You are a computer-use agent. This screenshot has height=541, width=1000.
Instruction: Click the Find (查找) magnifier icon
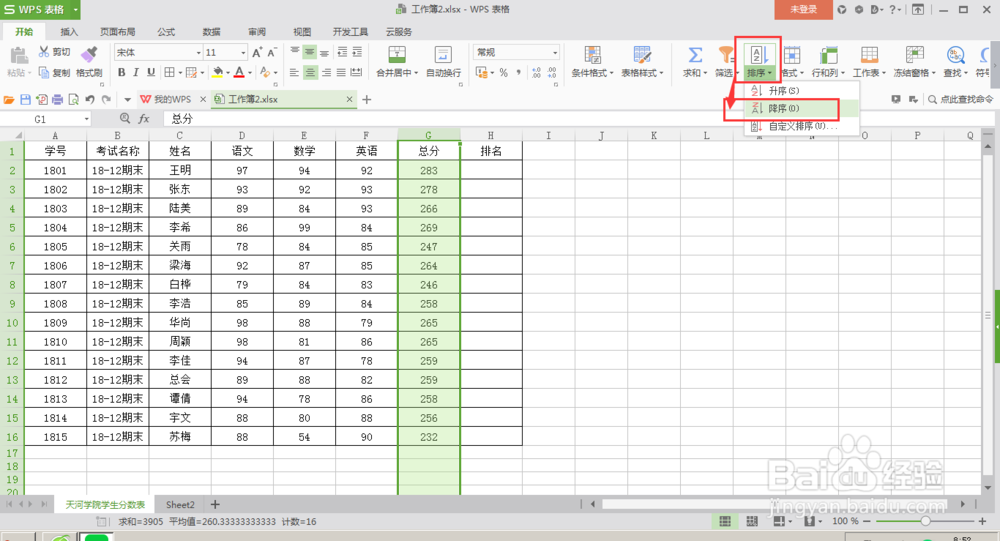coord(955,55)
